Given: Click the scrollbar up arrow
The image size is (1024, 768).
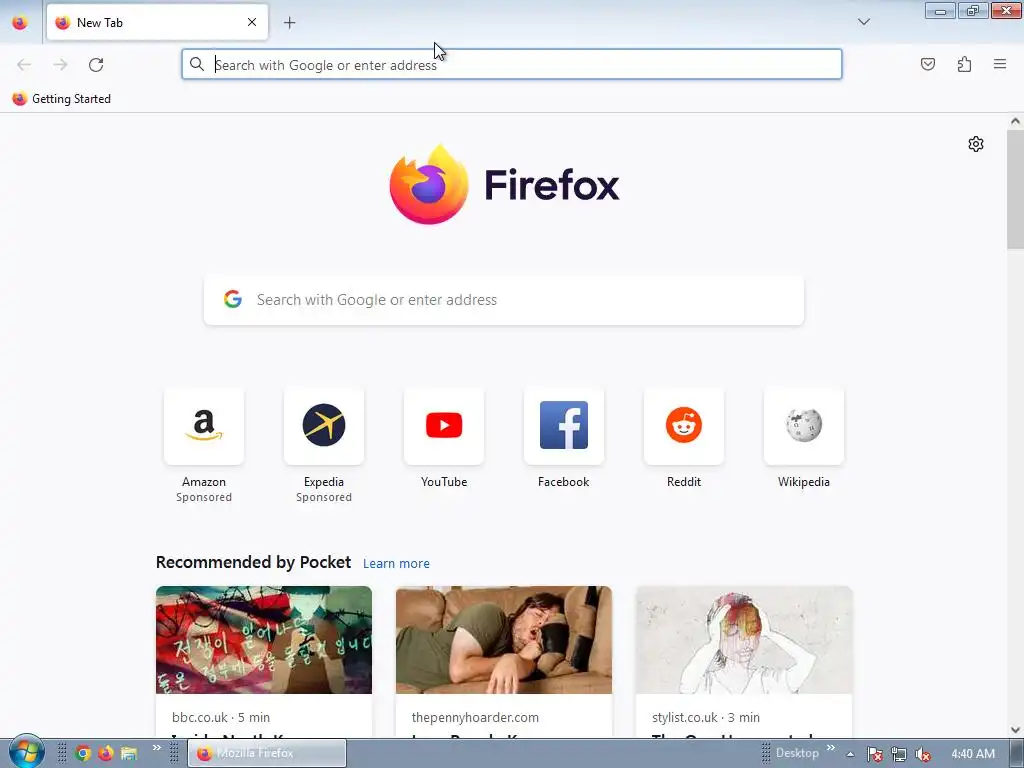Looking at the screenshot, I should 1015,121.
